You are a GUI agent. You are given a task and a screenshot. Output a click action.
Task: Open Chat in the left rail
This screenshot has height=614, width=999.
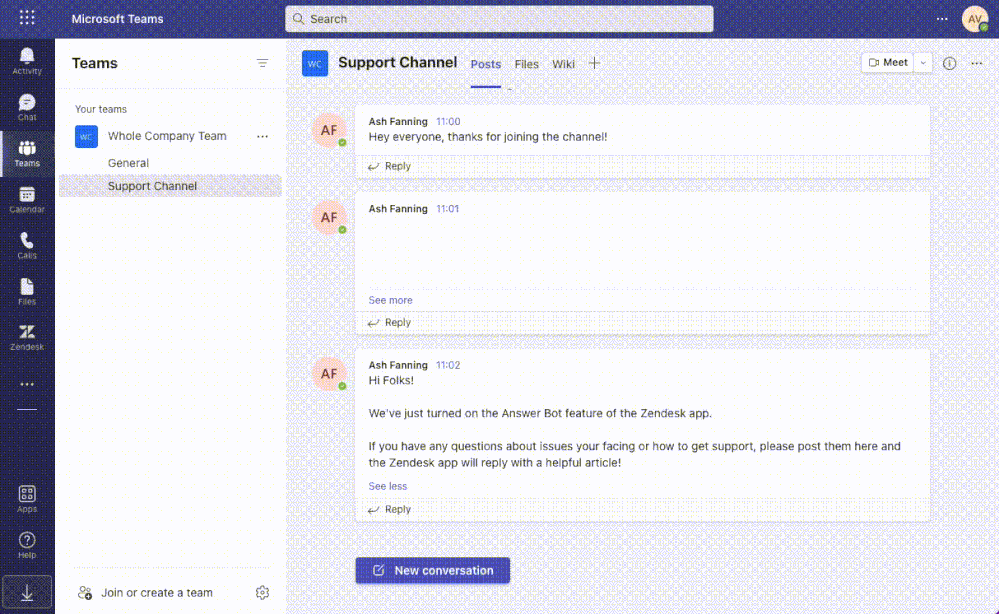point(27,107)
